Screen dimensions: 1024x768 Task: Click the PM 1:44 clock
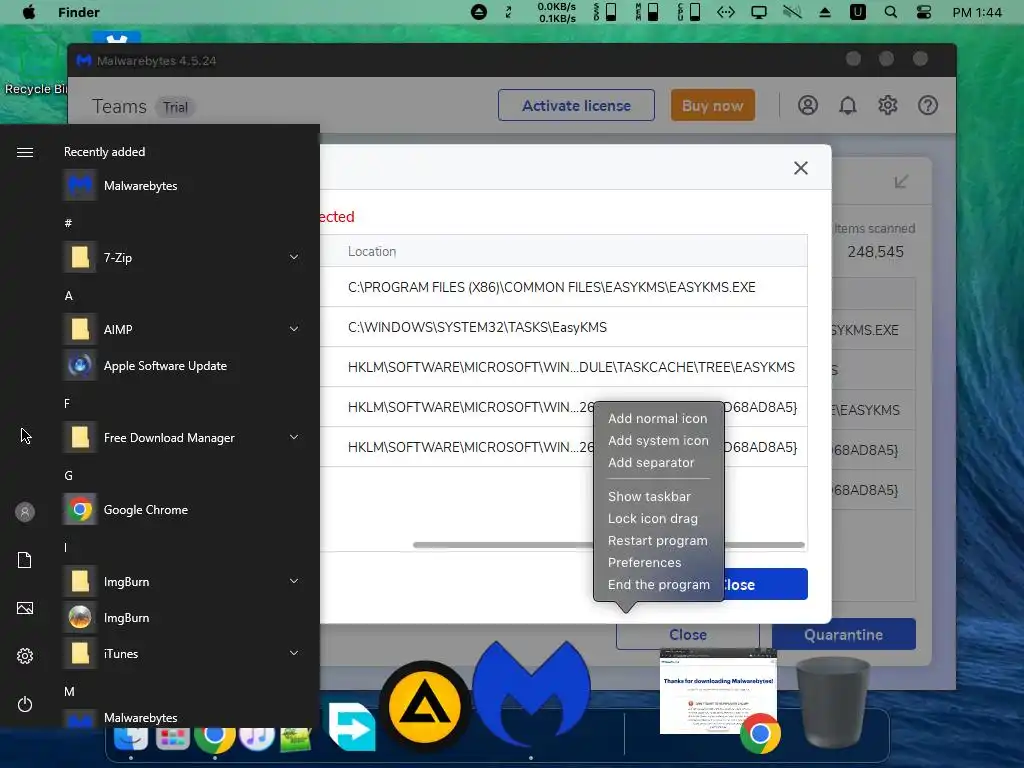[977, 12]
